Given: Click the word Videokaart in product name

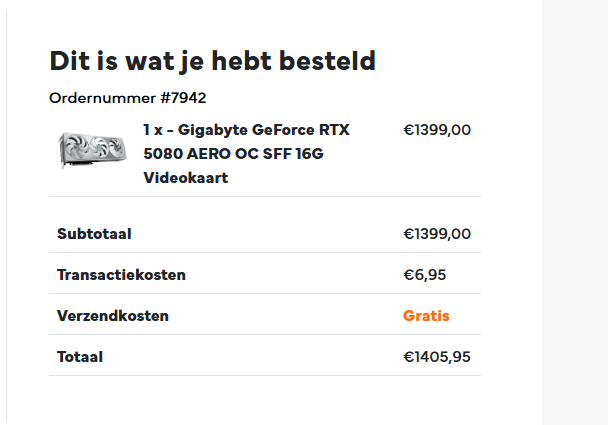Looking at the screenshot, I should [x=186, y=178].
